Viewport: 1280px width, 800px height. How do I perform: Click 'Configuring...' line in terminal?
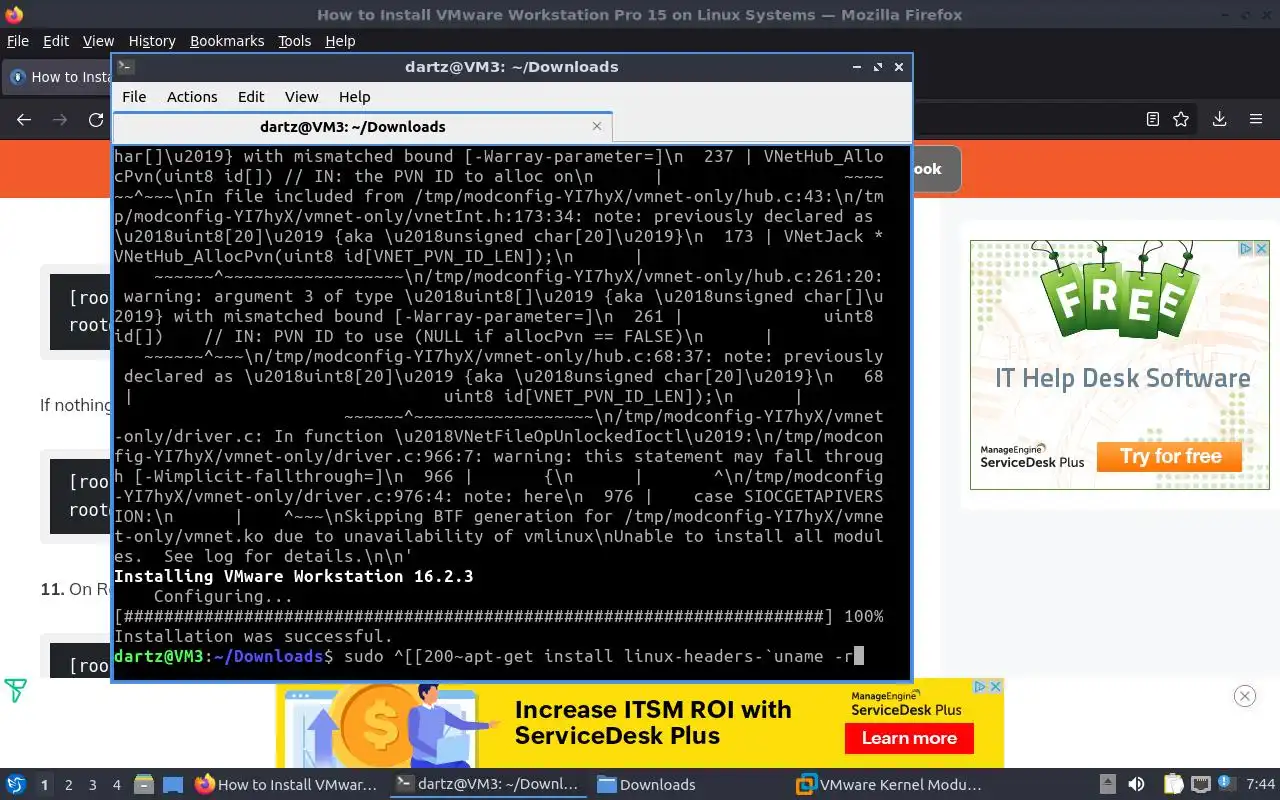pos(223,596)
